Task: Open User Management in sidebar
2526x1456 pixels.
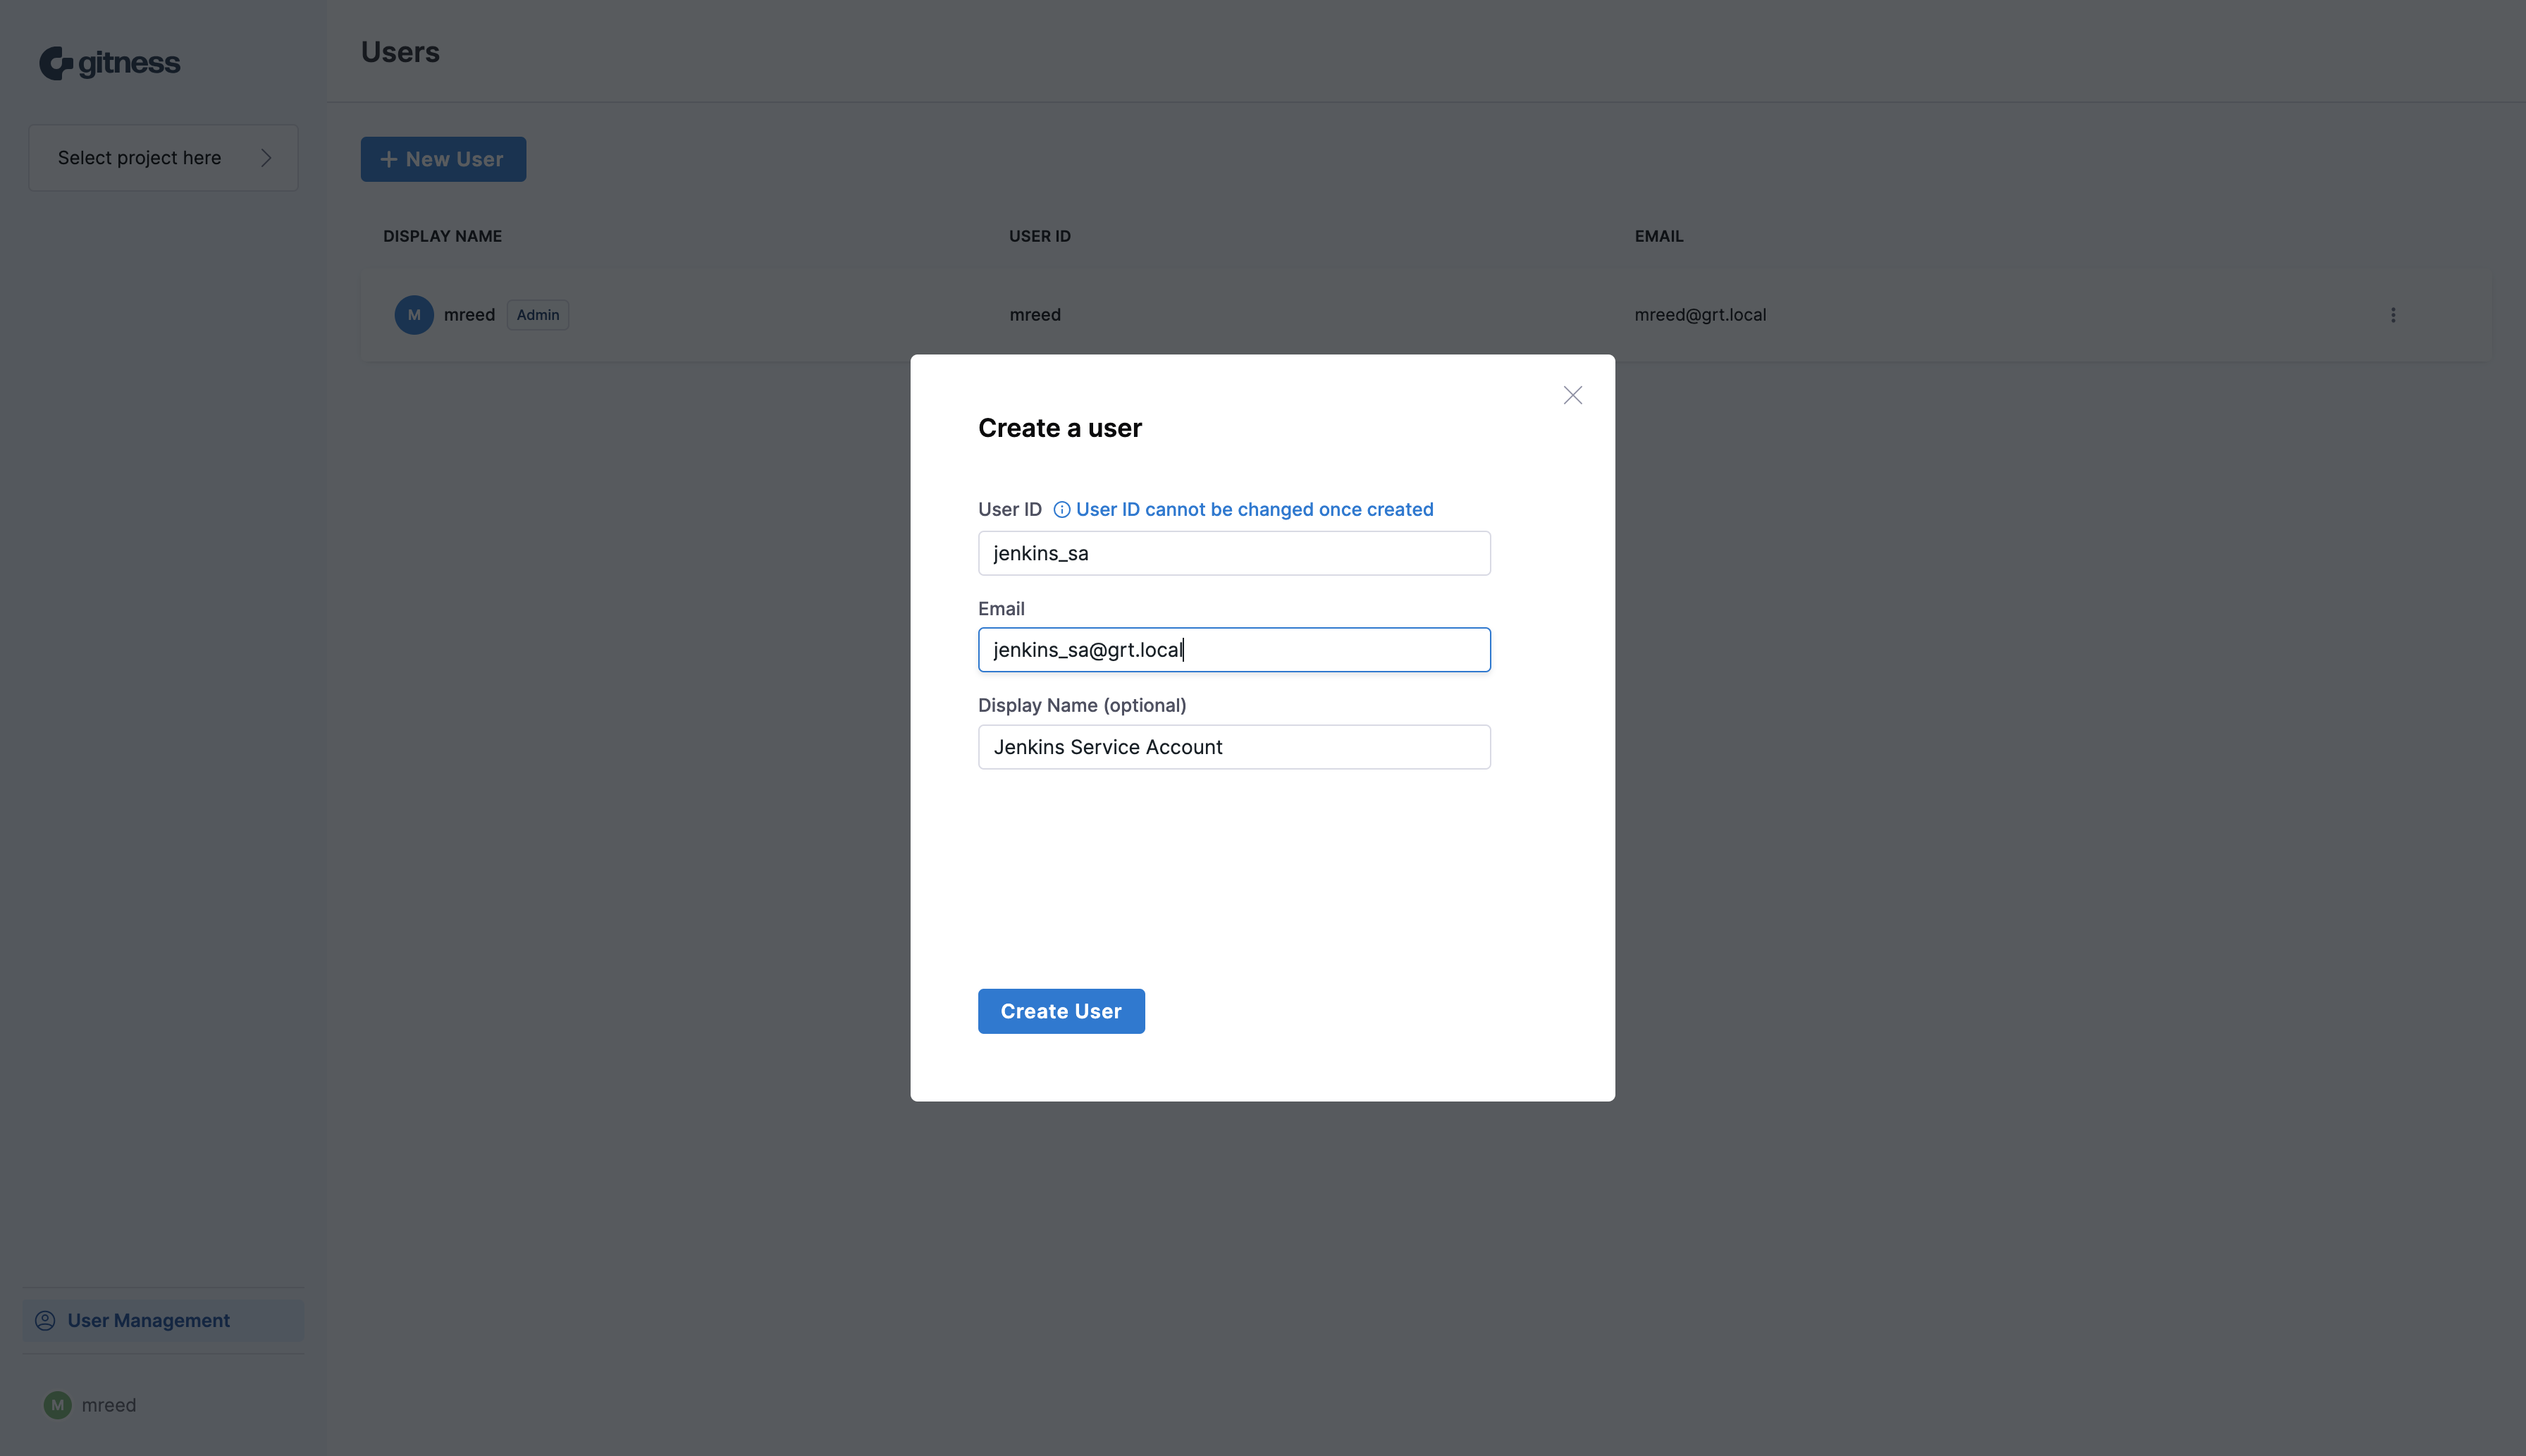Action: [x=164, y=1320]
